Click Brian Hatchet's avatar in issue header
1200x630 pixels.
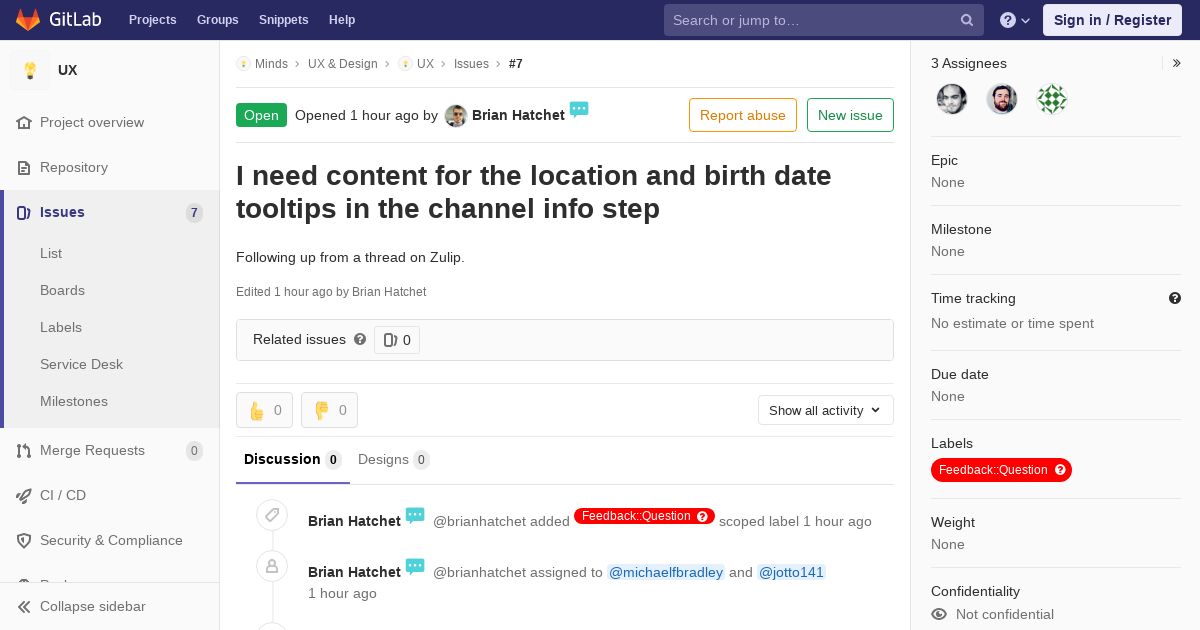point(456,115)
